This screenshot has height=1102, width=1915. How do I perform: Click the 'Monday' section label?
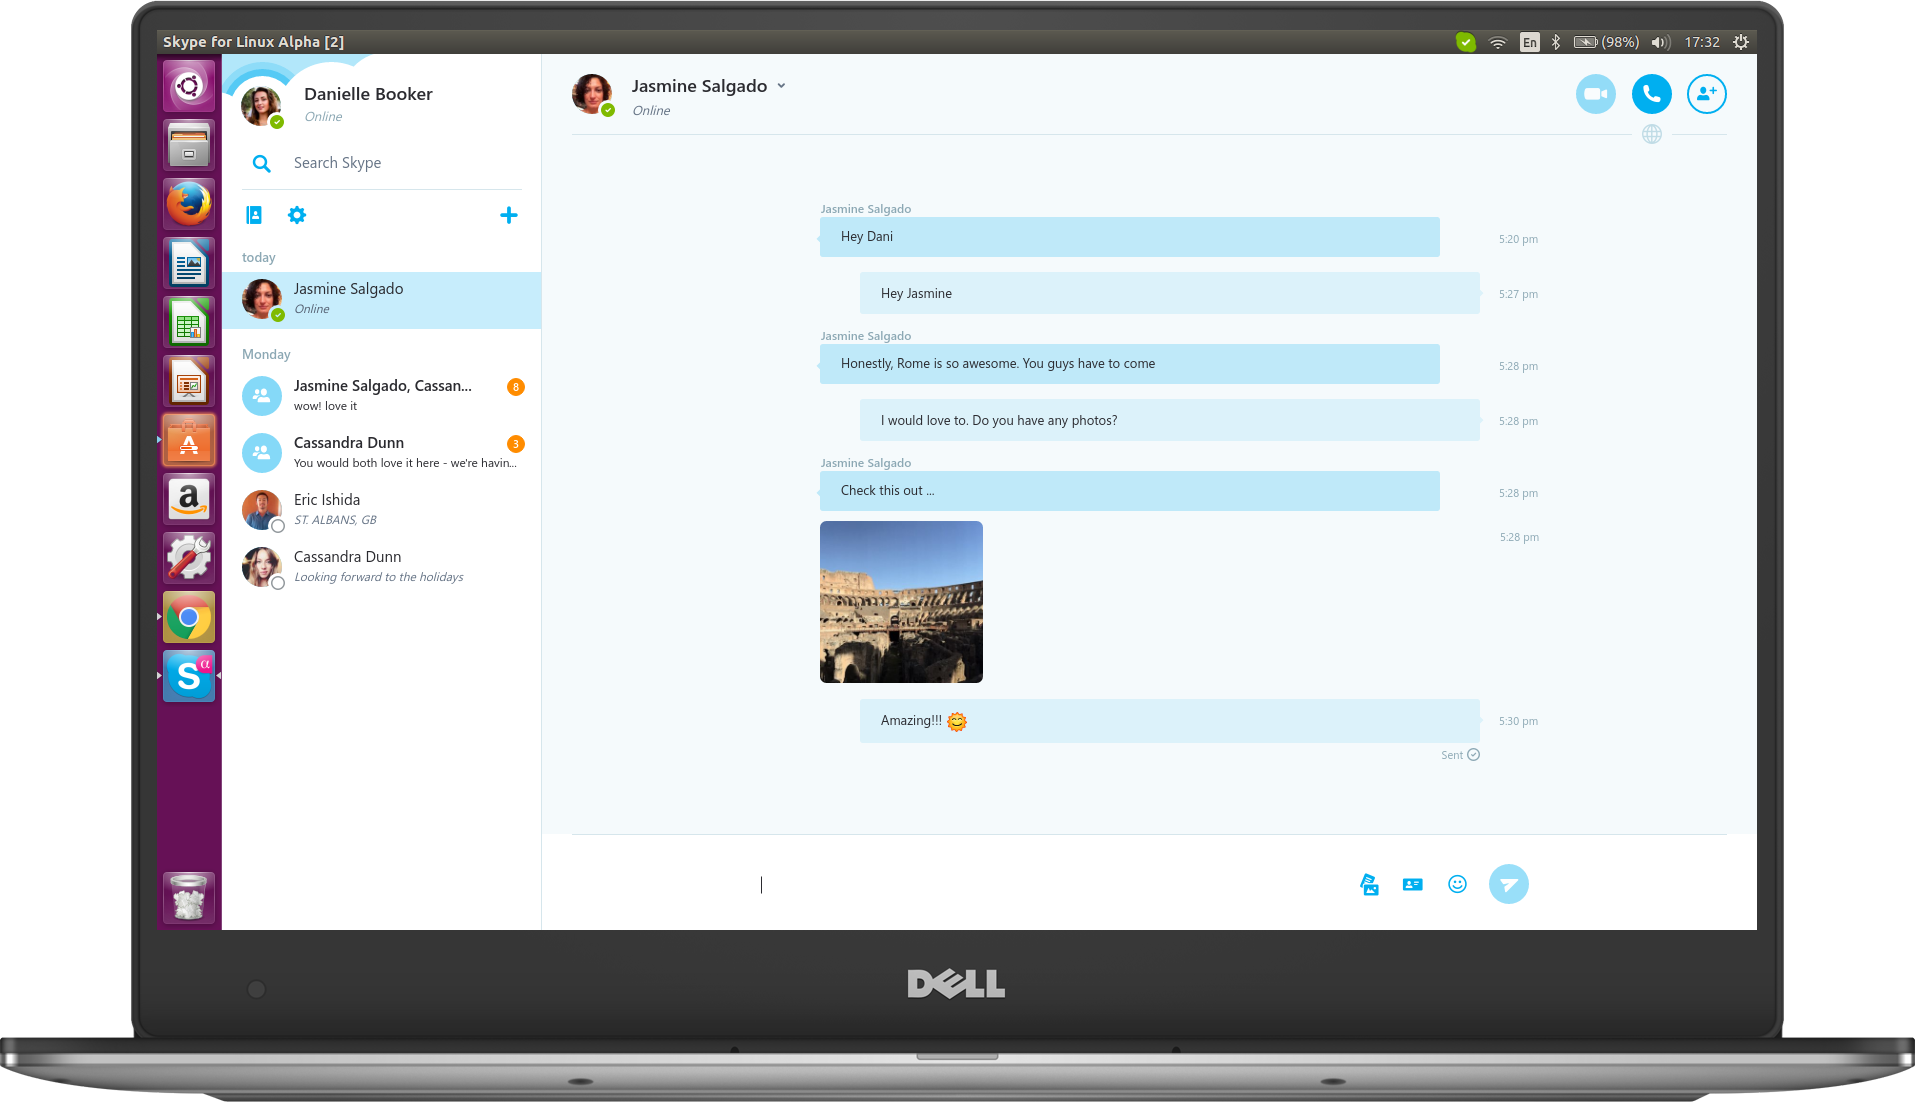click(x=266, y=355)
